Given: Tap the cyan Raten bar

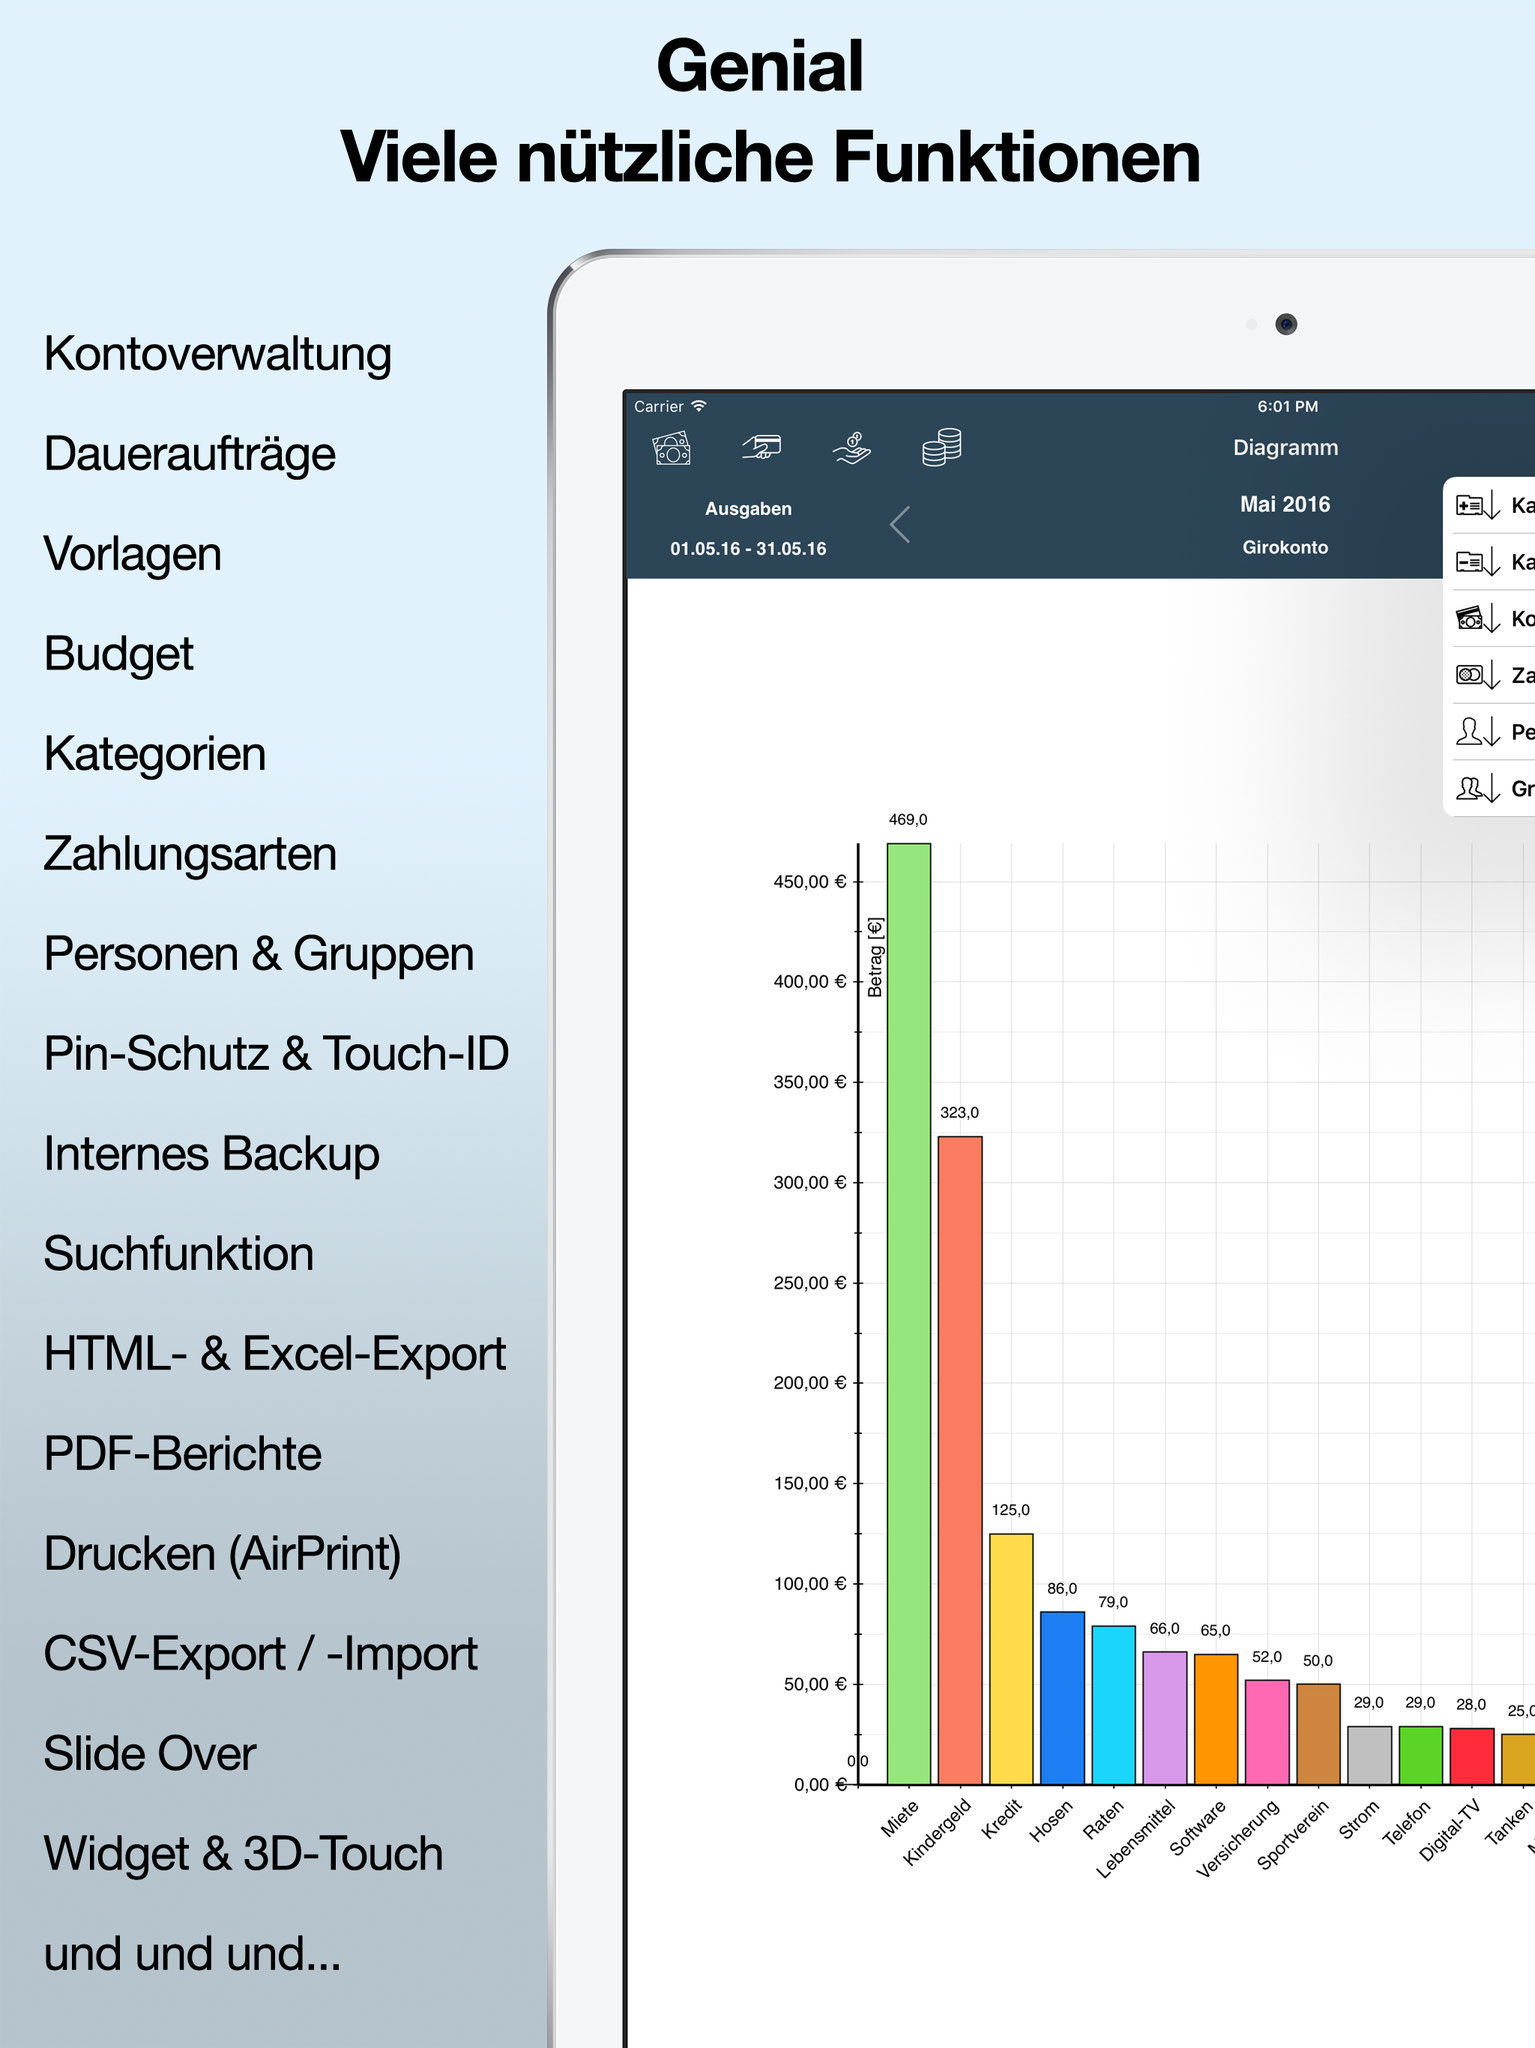Looking at the screenshot, I should [x=1113, y=1705].
